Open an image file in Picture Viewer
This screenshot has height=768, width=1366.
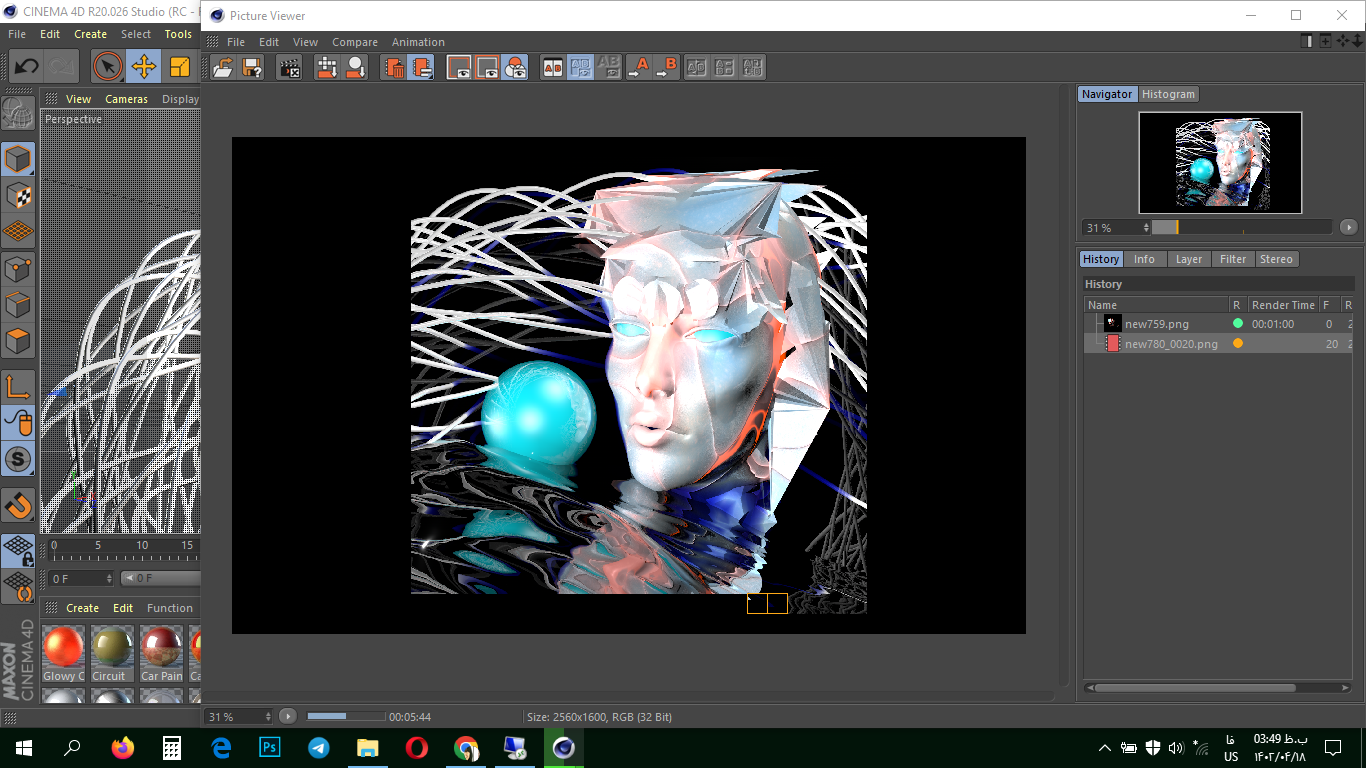[x=222, y=67]
